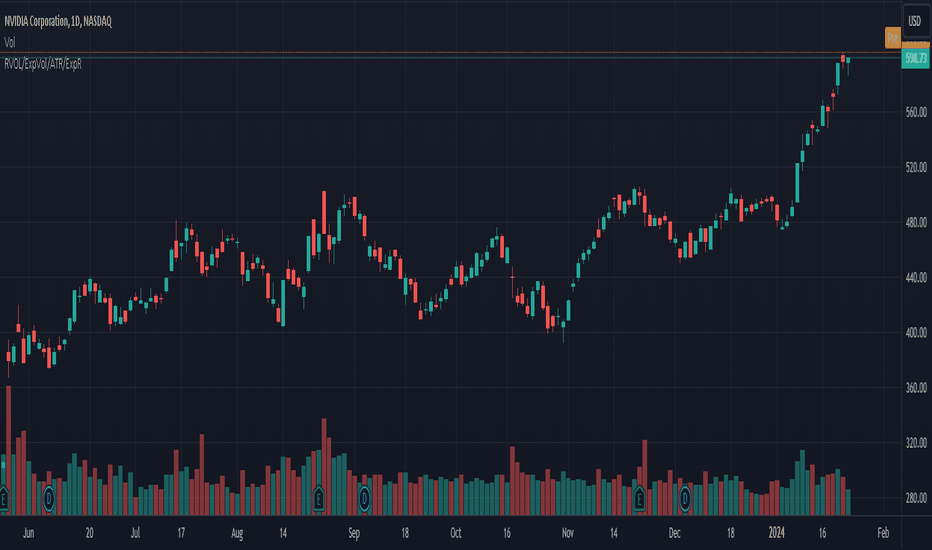Image resolution: width=932 pixels, height=550 pixels.
Task: Click the green current price label 598.73
Action: click(915, 59)
